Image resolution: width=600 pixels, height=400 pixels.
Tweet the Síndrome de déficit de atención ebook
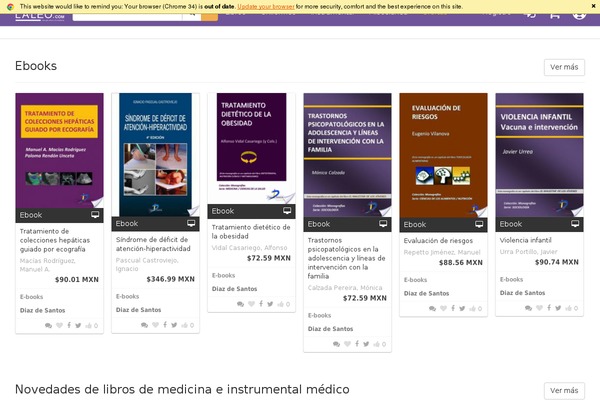click(x=174, y=325)
